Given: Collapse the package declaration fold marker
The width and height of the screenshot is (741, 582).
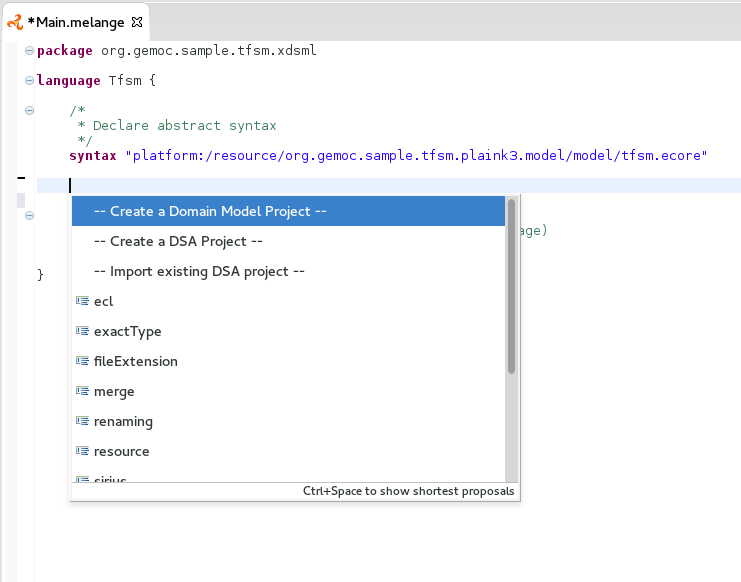Looking at the screenshot, I should pos(29,51).
